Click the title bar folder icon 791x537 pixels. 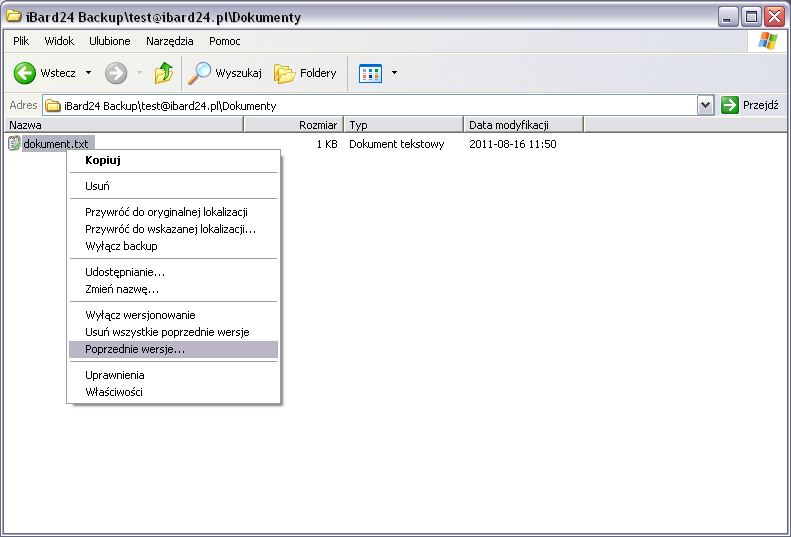[13, 16]
